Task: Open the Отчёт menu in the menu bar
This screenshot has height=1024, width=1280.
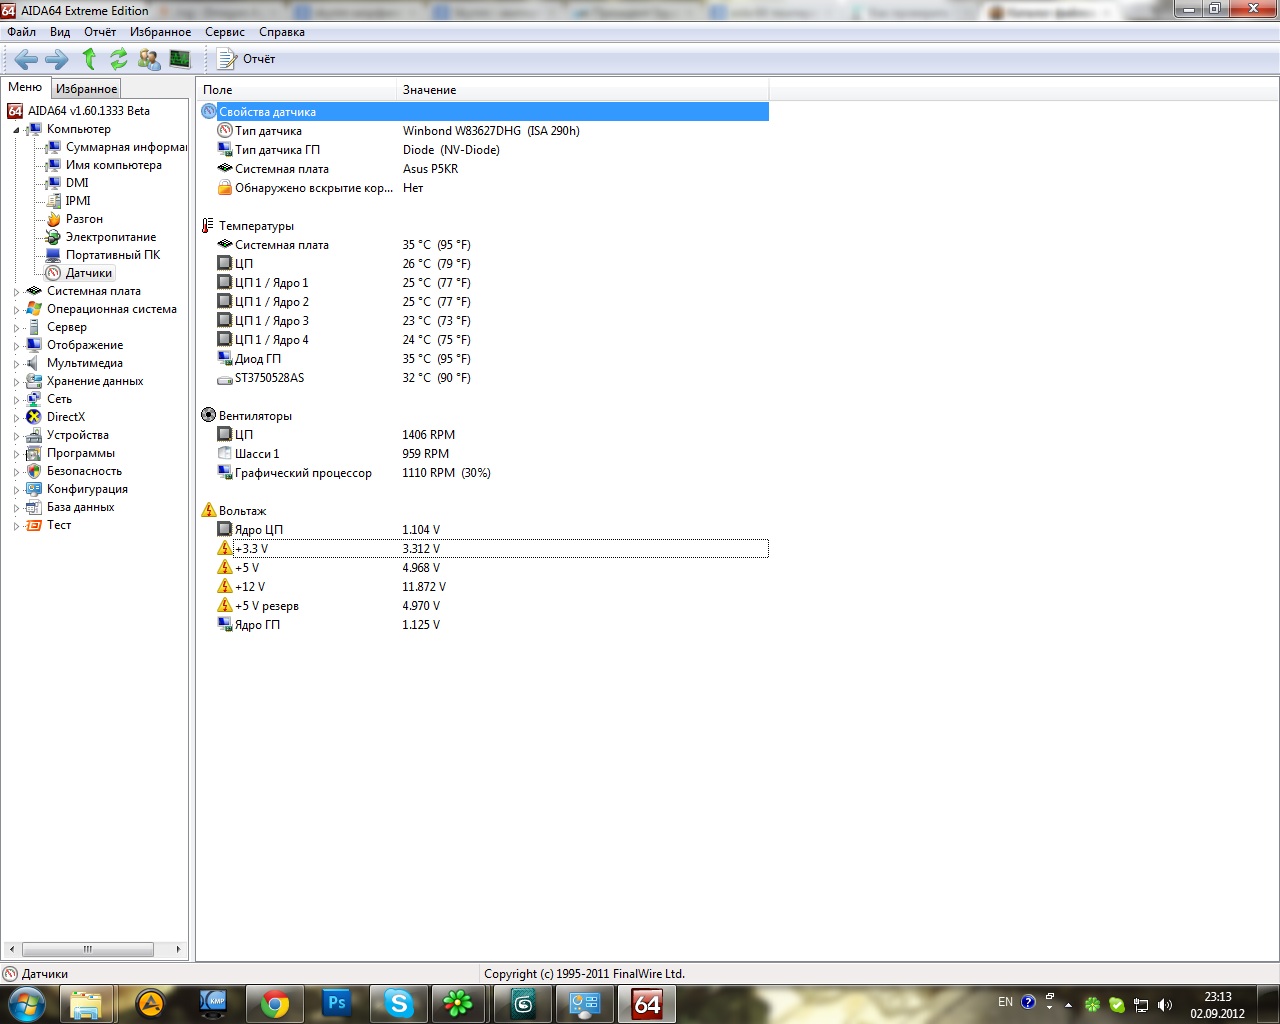Action: pos(100,32)
